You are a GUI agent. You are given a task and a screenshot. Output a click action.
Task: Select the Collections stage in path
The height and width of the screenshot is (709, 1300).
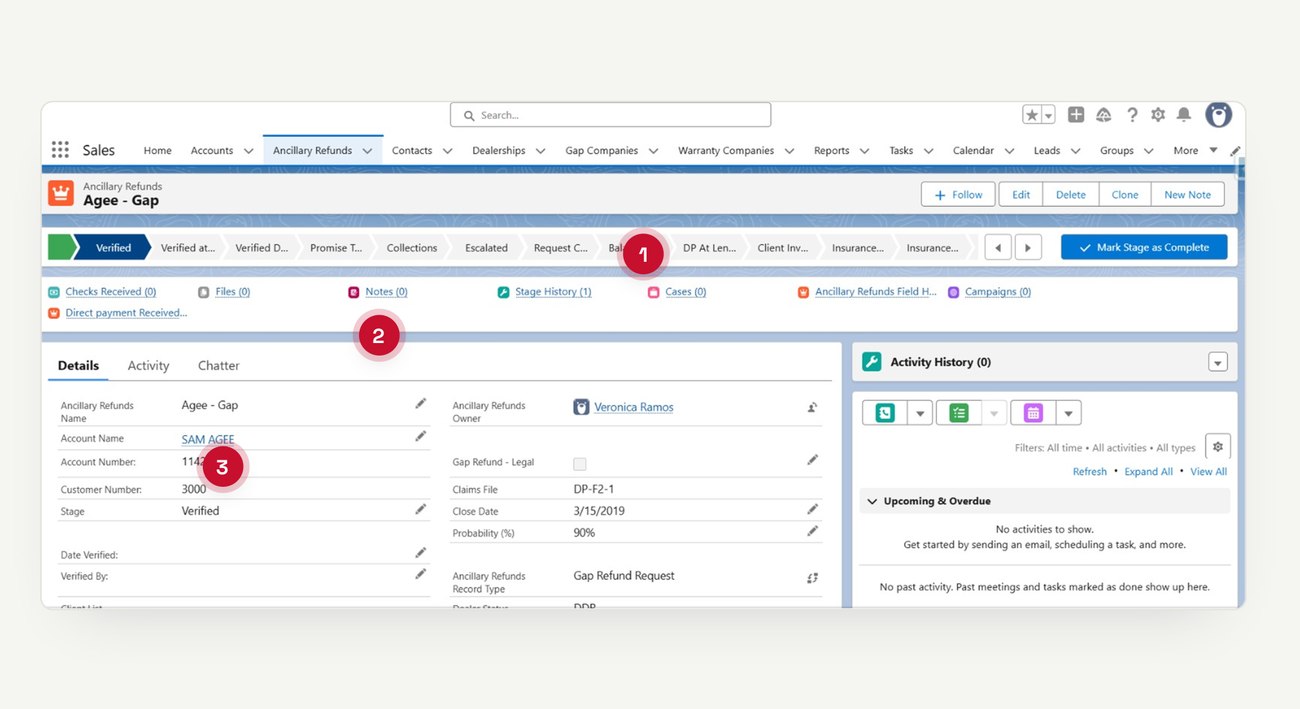click(x=411, y=248)
